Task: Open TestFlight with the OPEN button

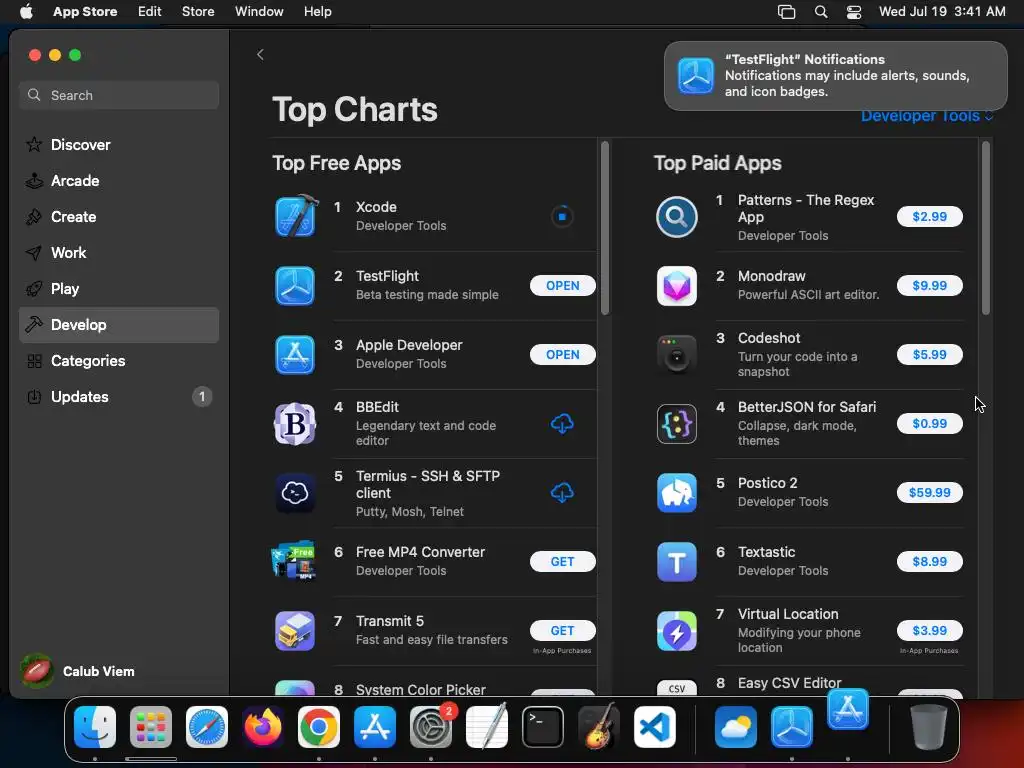Action: click(562, 285)
